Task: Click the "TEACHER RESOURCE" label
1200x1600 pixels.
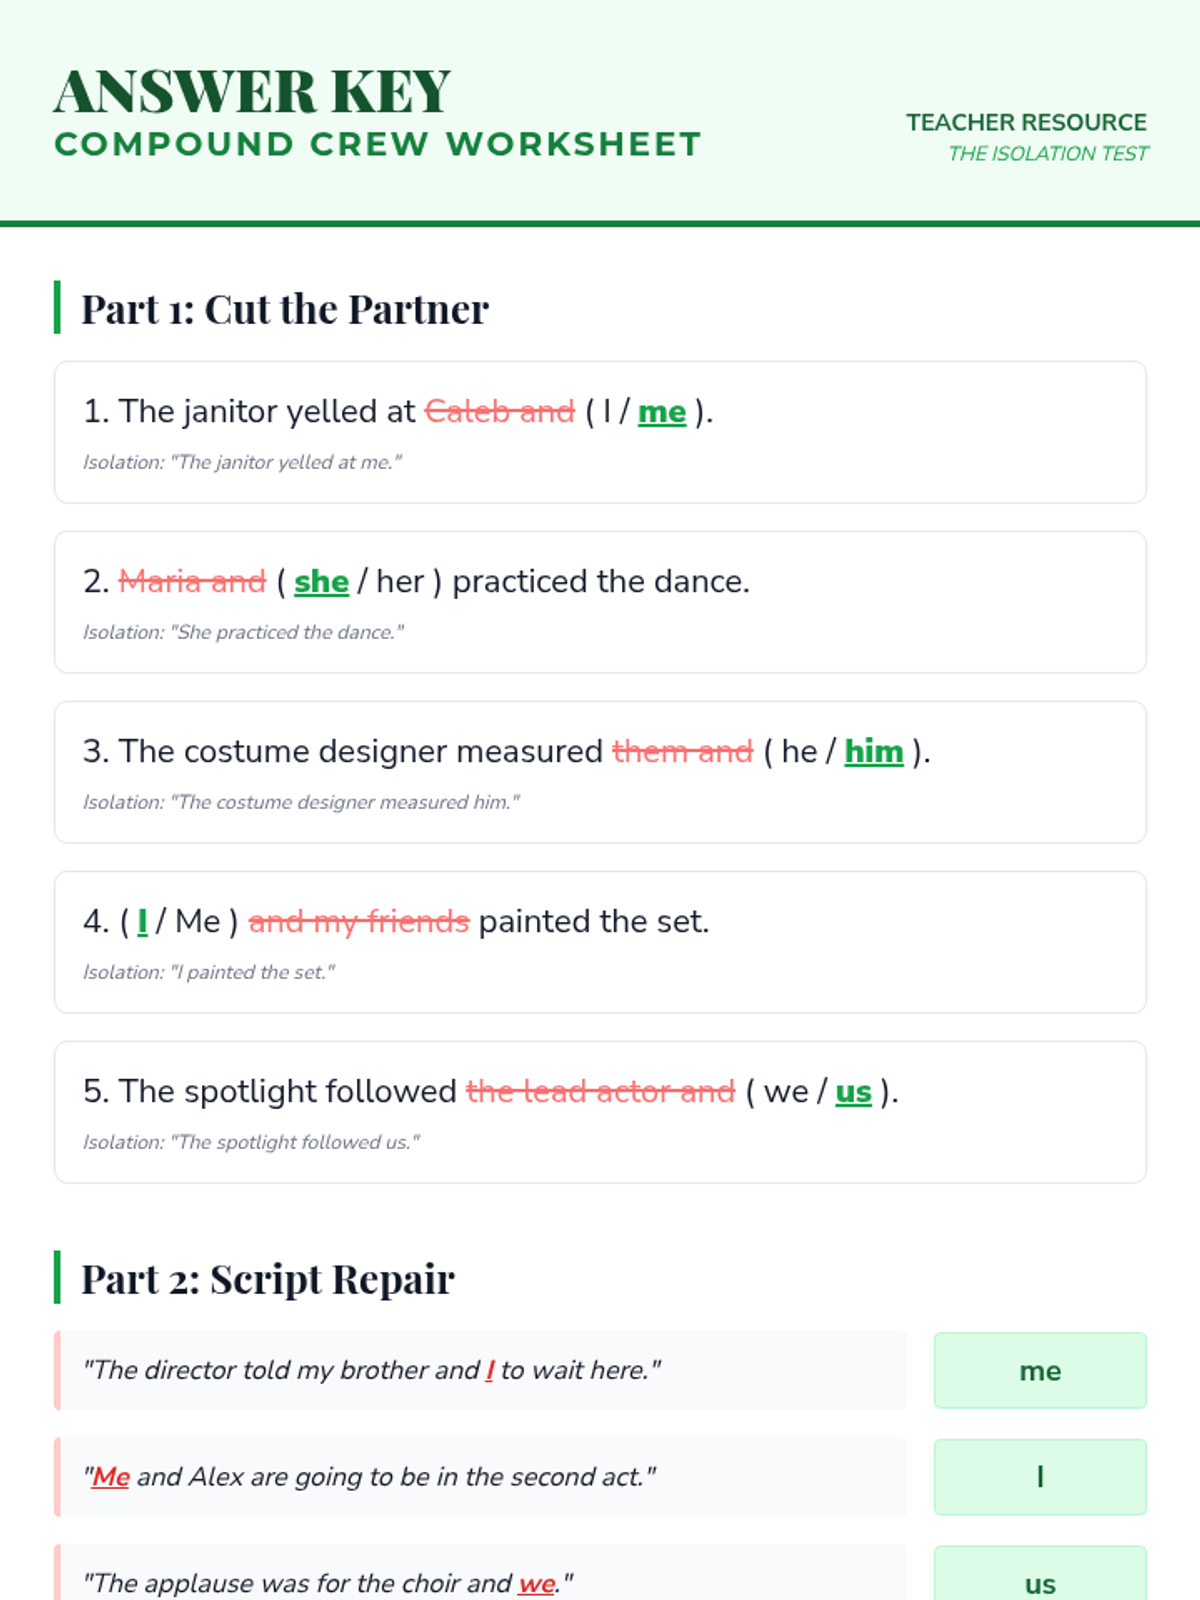Action: pyautogui.click(x=1026, y=122)
